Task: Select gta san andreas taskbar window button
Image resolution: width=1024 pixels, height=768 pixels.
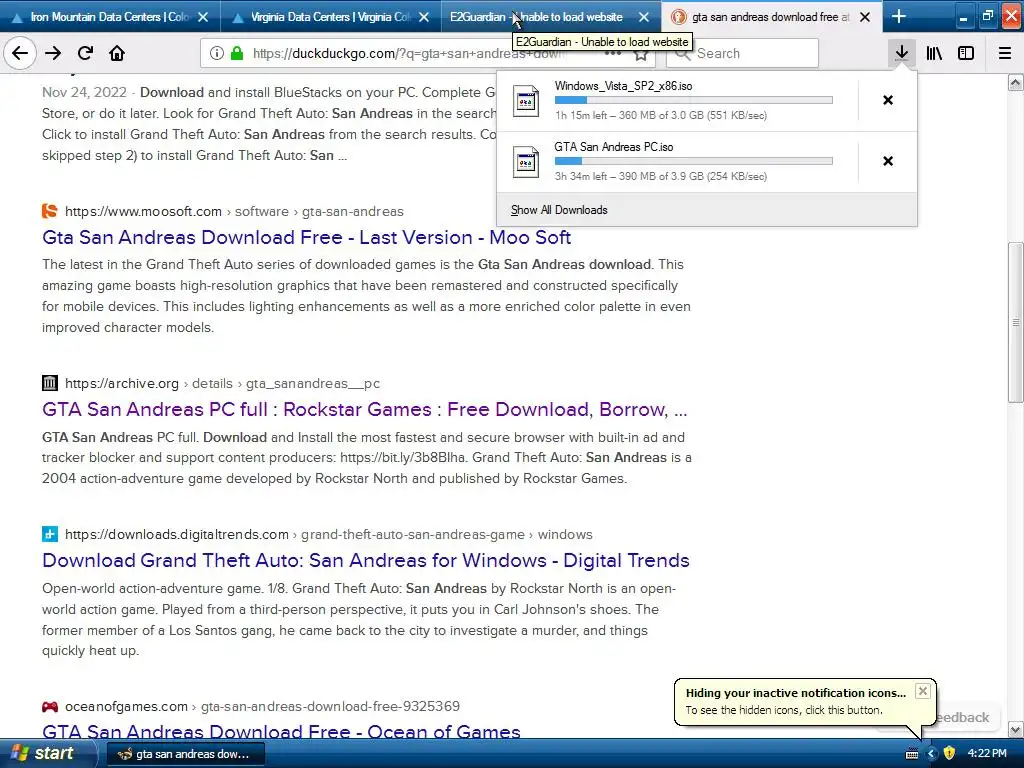Action: coord(185,754)
